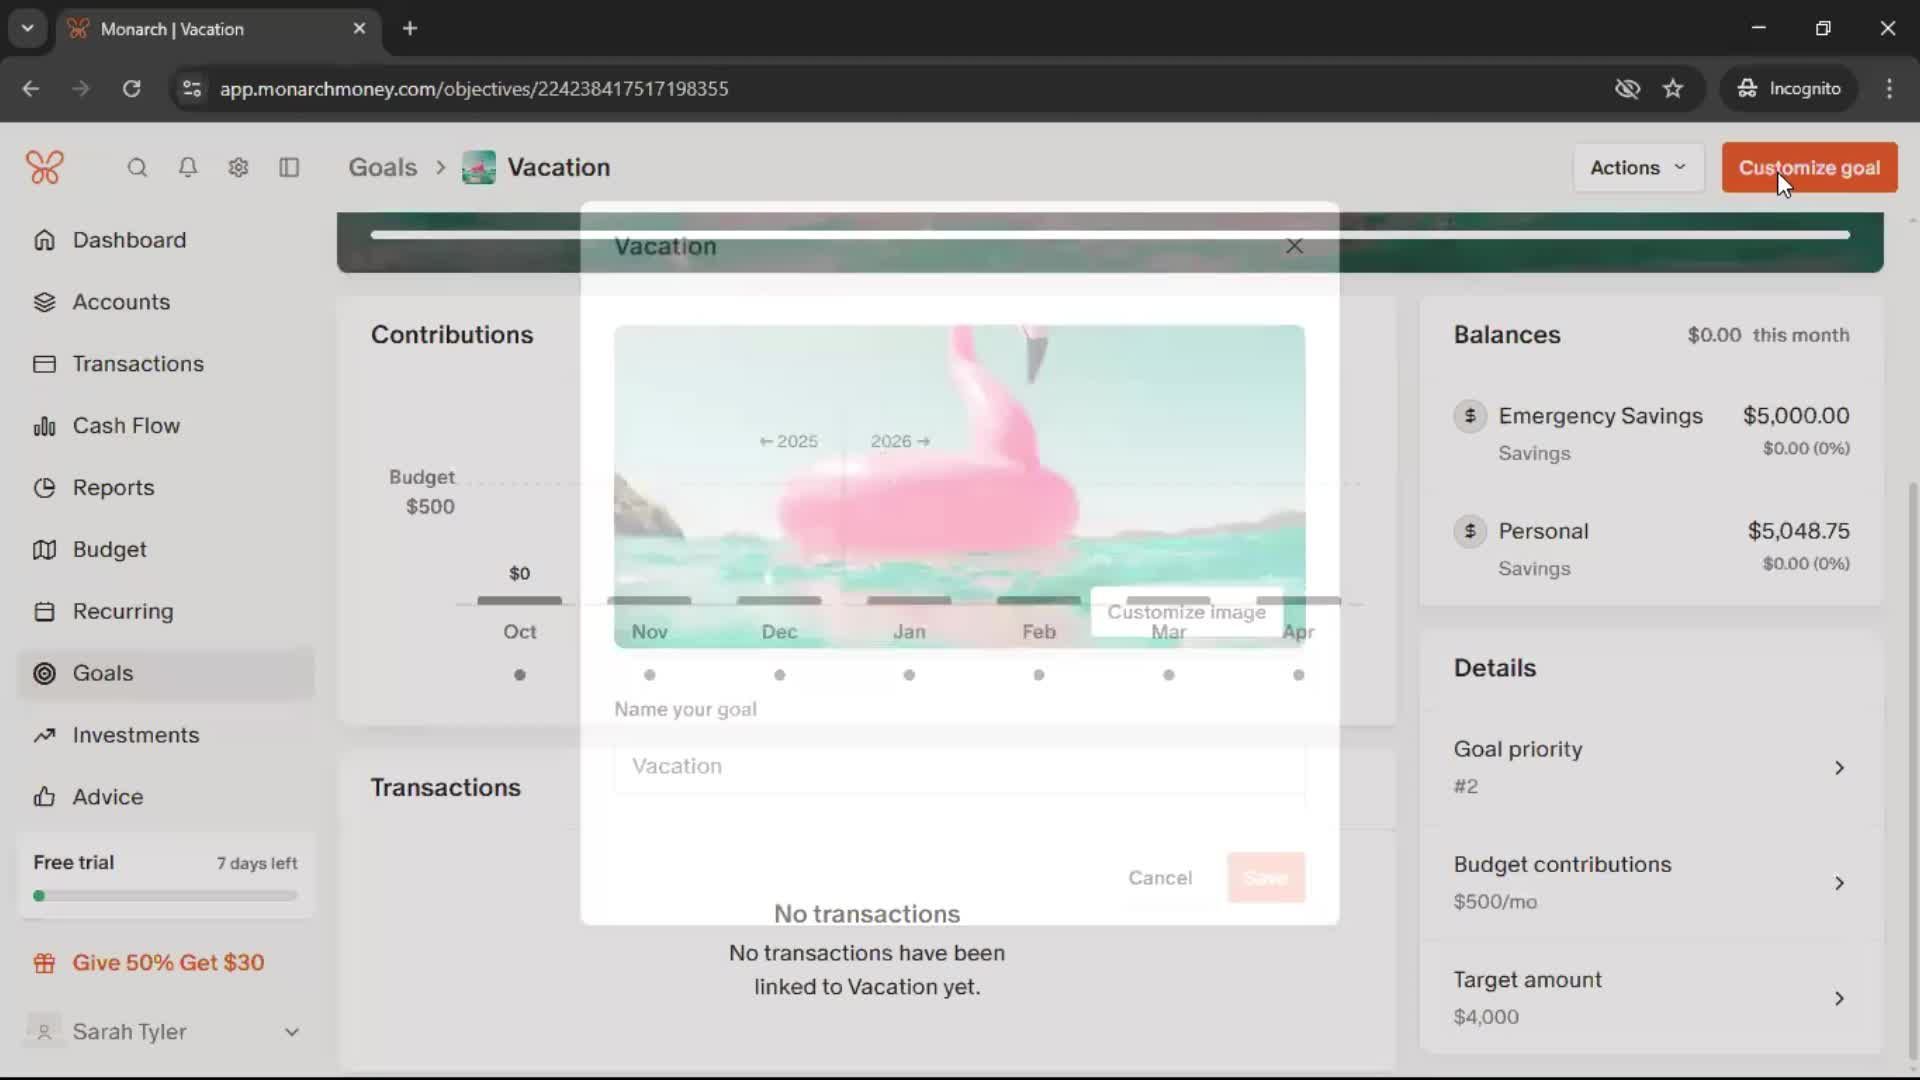Viewport: 1920px width, 1080px height.
Task: Click Customize image on flamingo picture
Action: (x=1186, y=612)
